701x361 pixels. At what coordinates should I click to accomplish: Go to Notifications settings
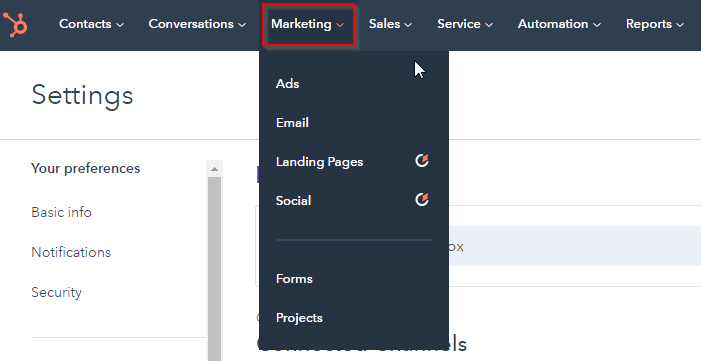(71, 252)
